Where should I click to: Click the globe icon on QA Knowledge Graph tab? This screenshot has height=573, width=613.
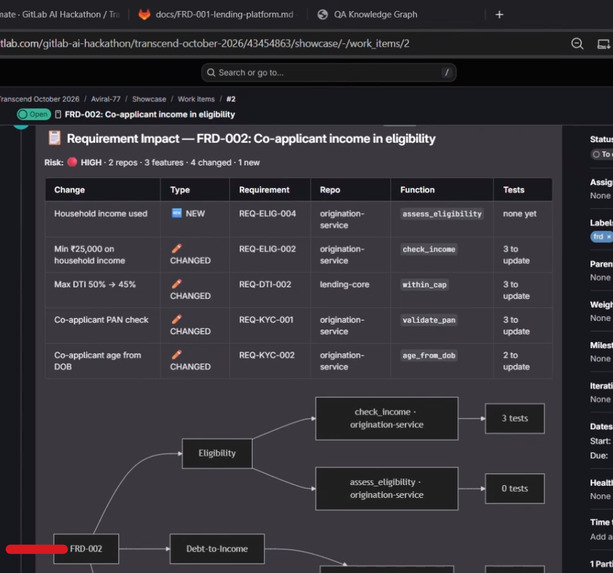(x=323, y=14)
